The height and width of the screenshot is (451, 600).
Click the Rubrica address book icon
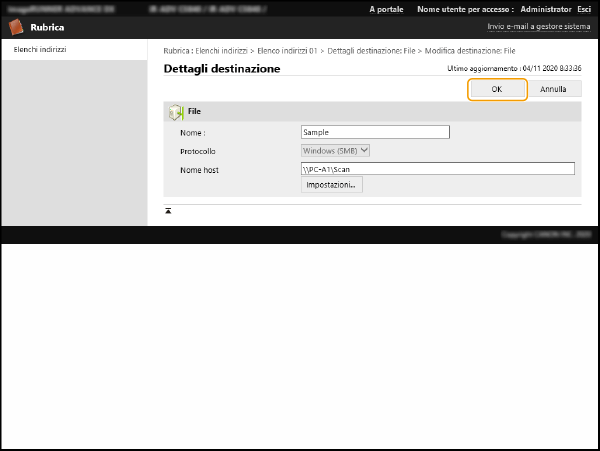click(16, 27)
